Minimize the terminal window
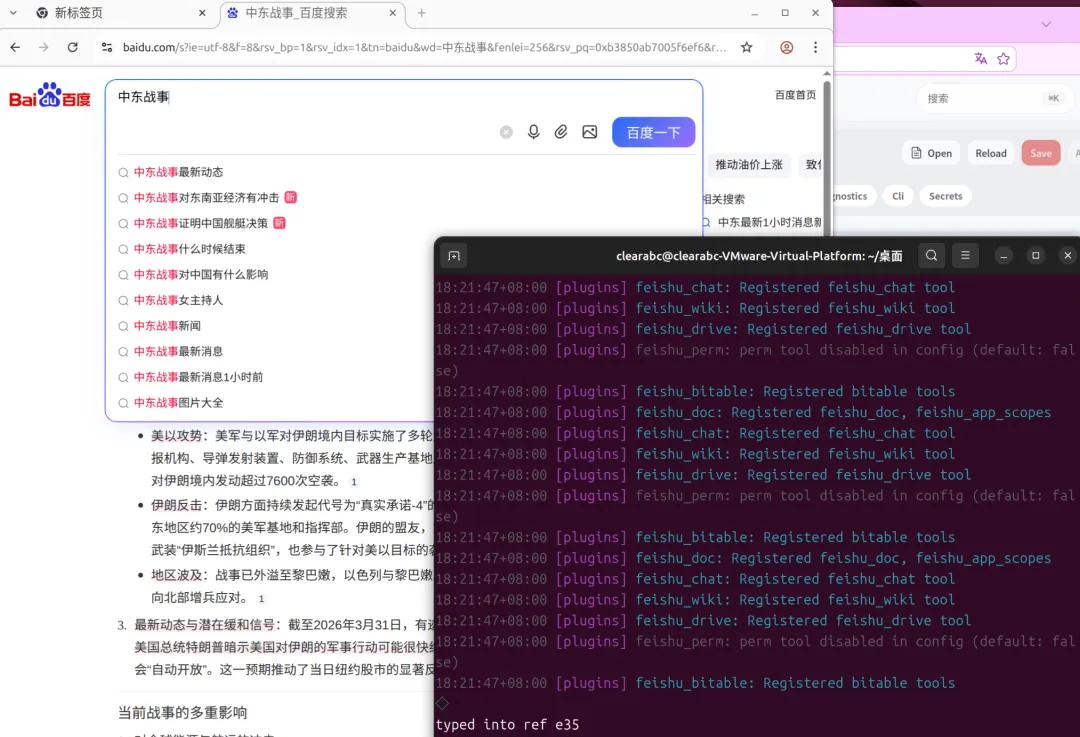The image size is (1080, 737). coord(1004,256)
